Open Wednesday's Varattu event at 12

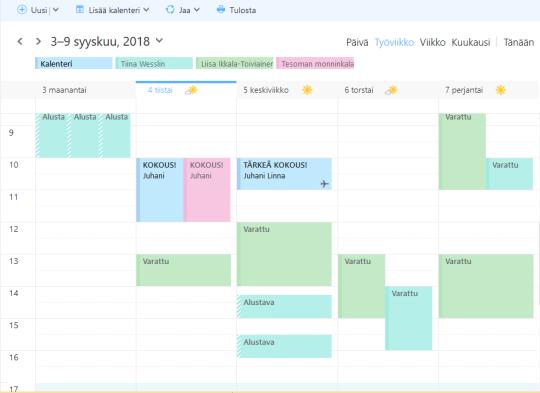click(284, 254)
